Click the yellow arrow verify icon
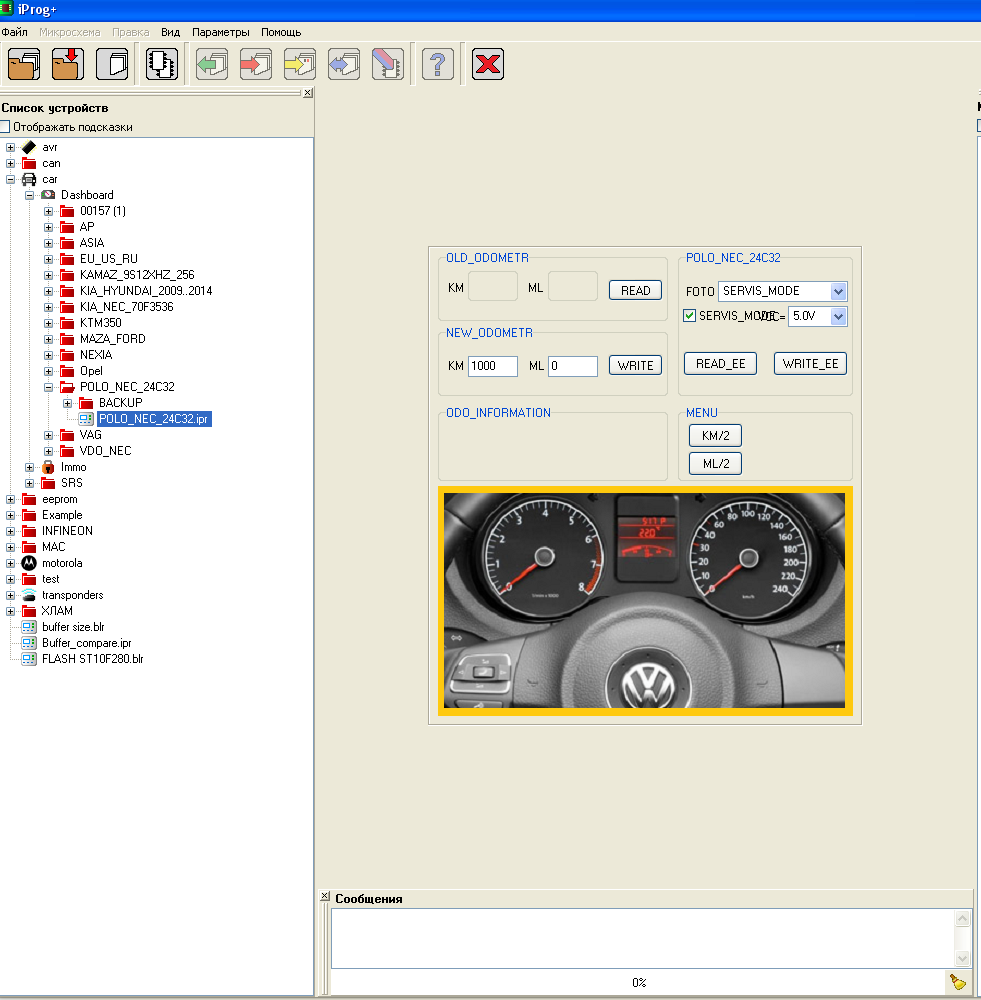Viewport: 981px width, 1000px height. pos(300,65)
